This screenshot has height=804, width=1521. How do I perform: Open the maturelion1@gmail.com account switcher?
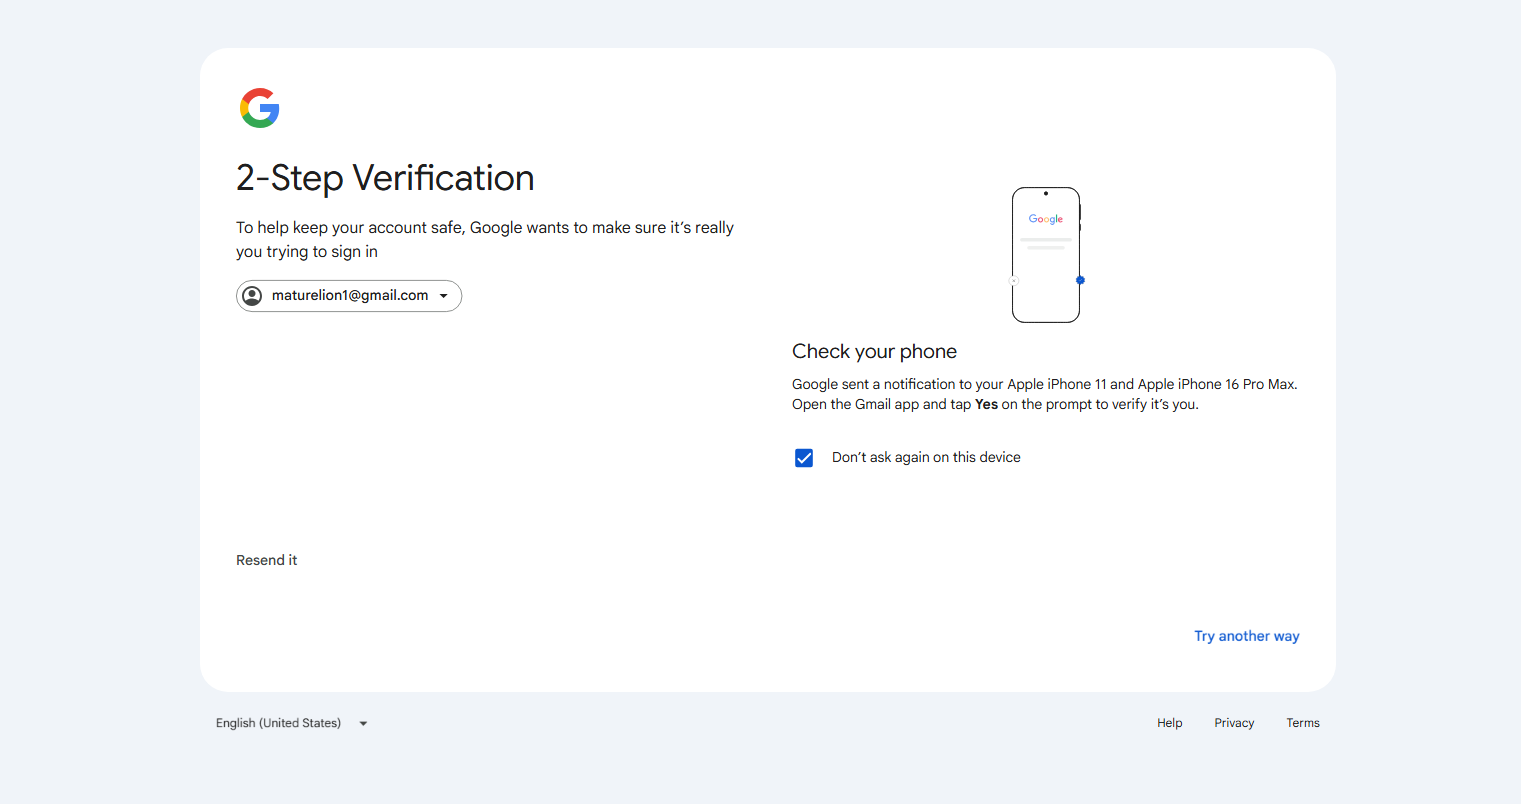tap(349, 296)
